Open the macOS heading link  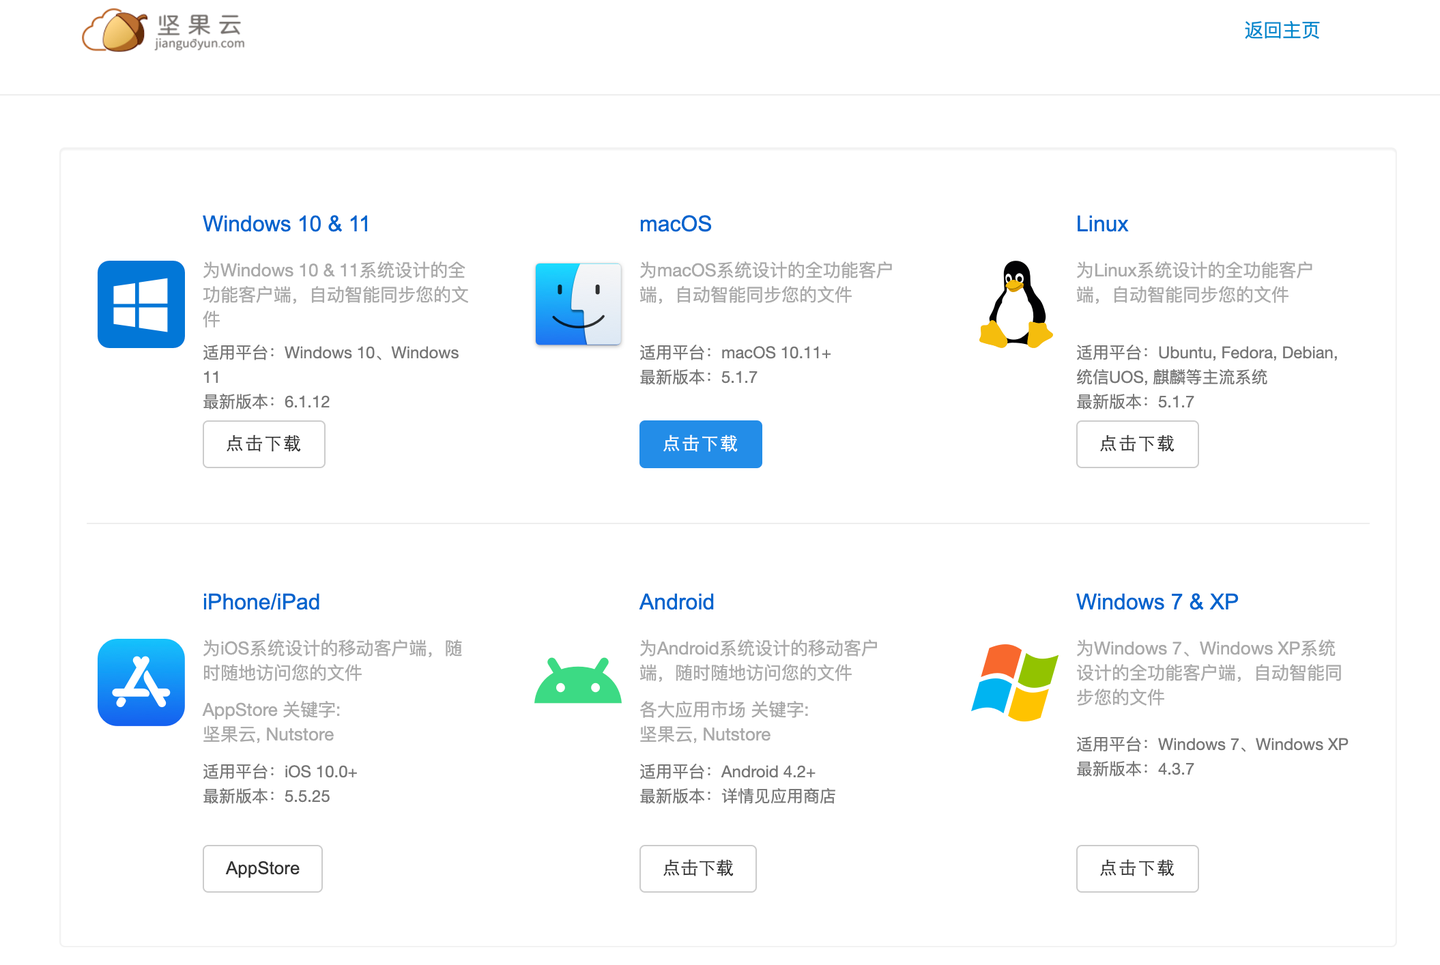click(675, 224)
